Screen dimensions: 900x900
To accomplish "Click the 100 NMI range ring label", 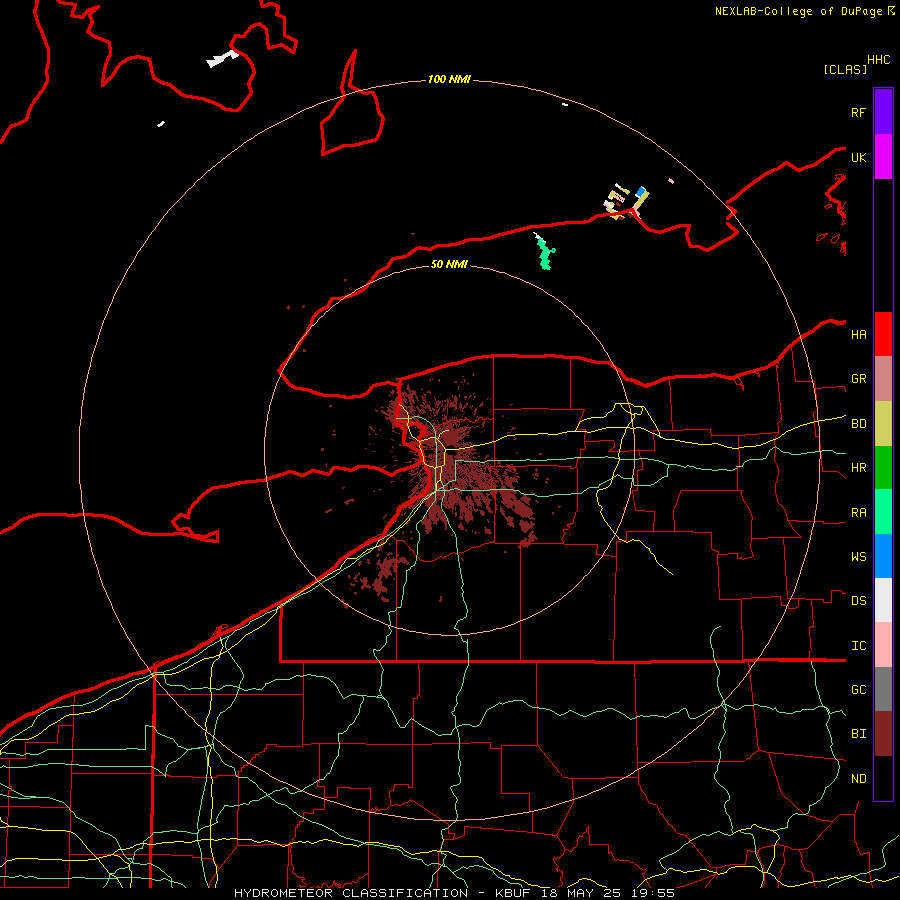I will pyautogui.click(x=449, y=79).
